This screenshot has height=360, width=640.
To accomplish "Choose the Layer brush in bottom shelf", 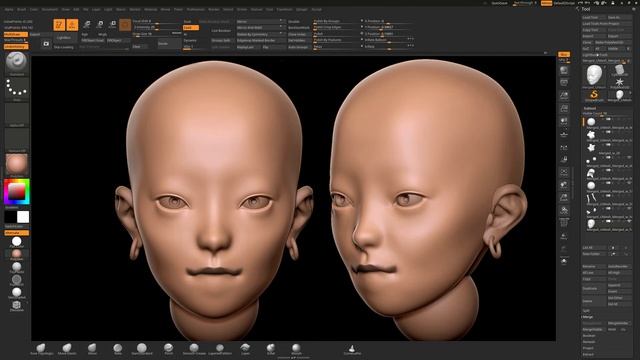I will (x=245, y=349).
